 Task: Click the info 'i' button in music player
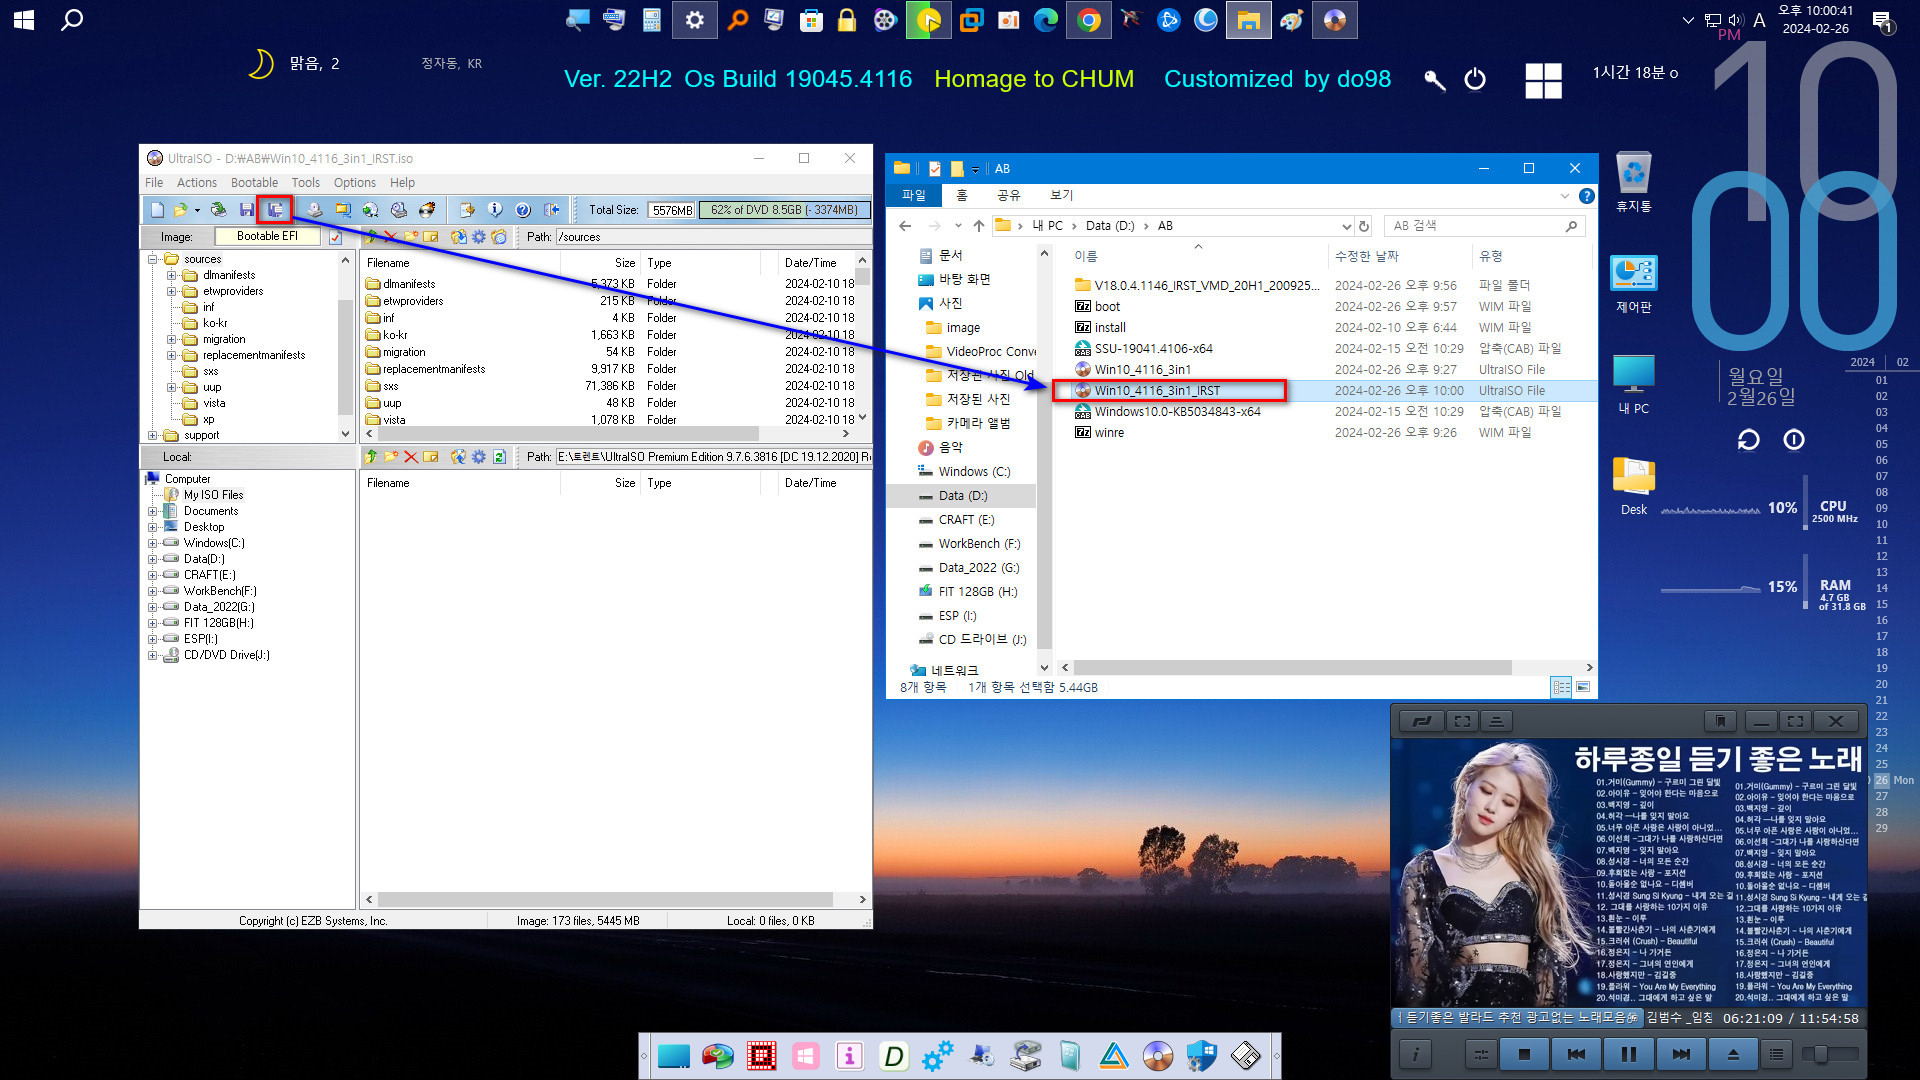[1415, 1054]
